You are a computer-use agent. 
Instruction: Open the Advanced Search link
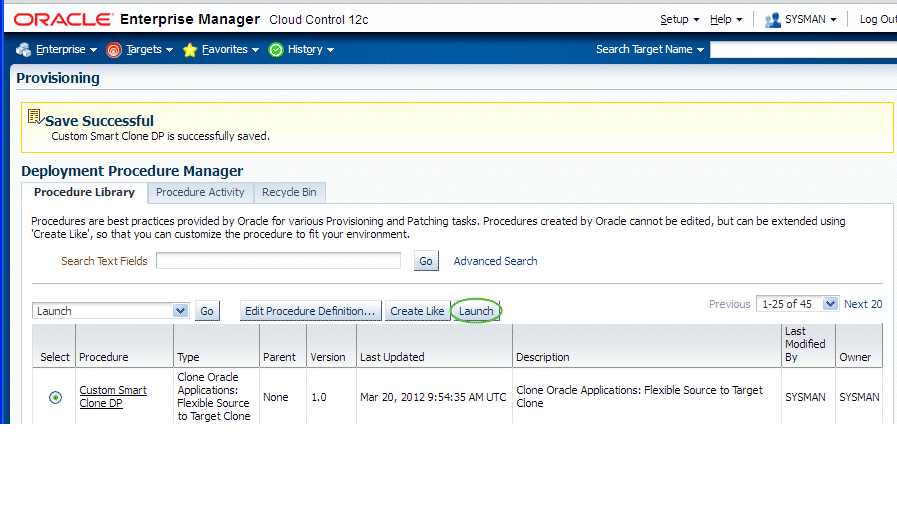pyautogui.click(x=495, y=261)
